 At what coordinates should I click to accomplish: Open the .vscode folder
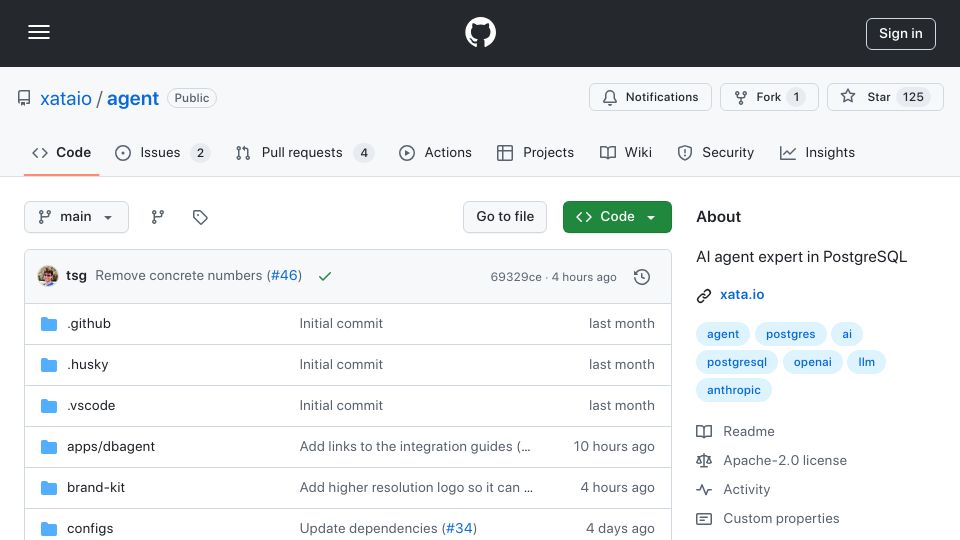click(91, 405)
